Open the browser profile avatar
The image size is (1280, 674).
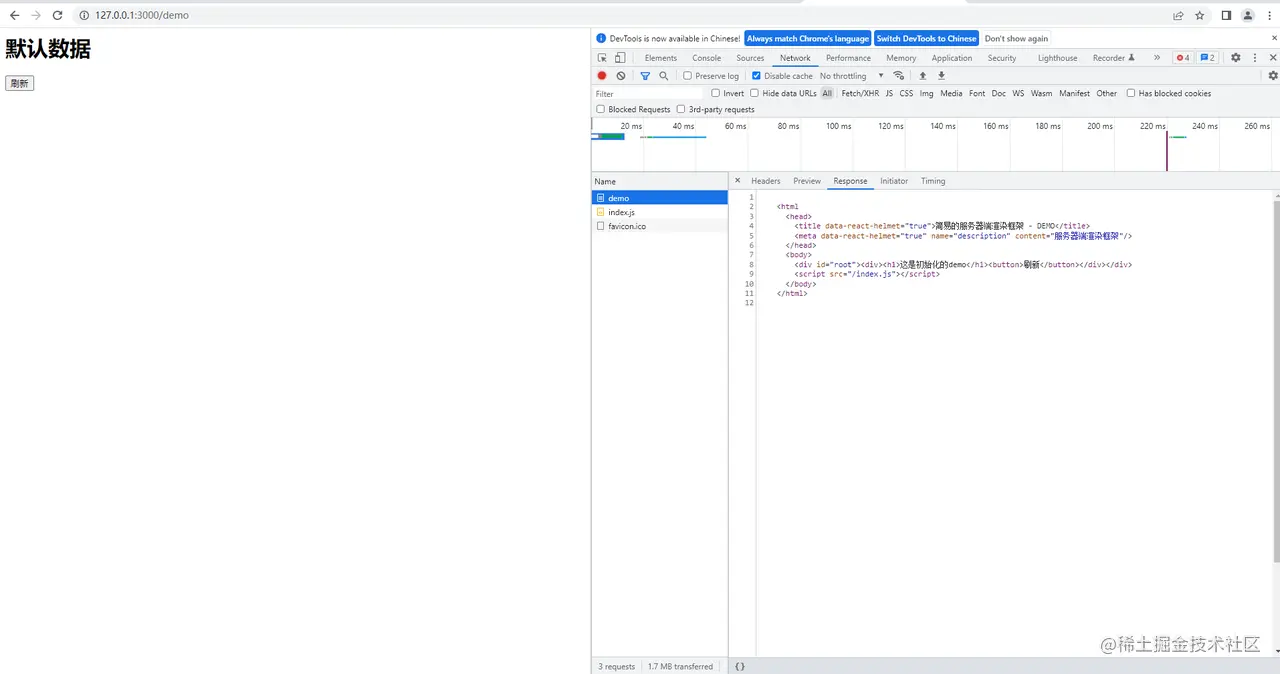(x=1248, y=15)
